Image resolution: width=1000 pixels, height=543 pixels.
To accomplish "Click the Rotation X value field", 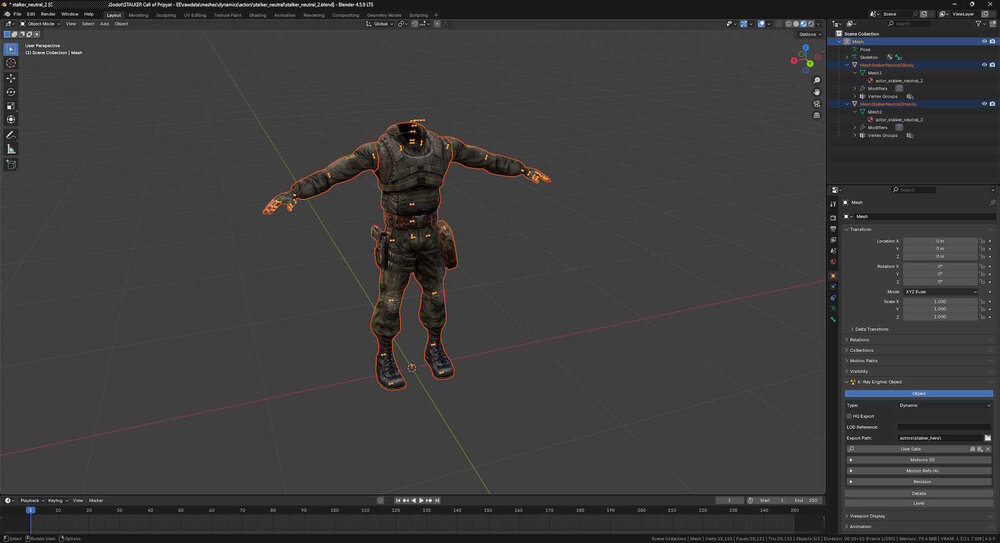I will (x=940, y=266).
